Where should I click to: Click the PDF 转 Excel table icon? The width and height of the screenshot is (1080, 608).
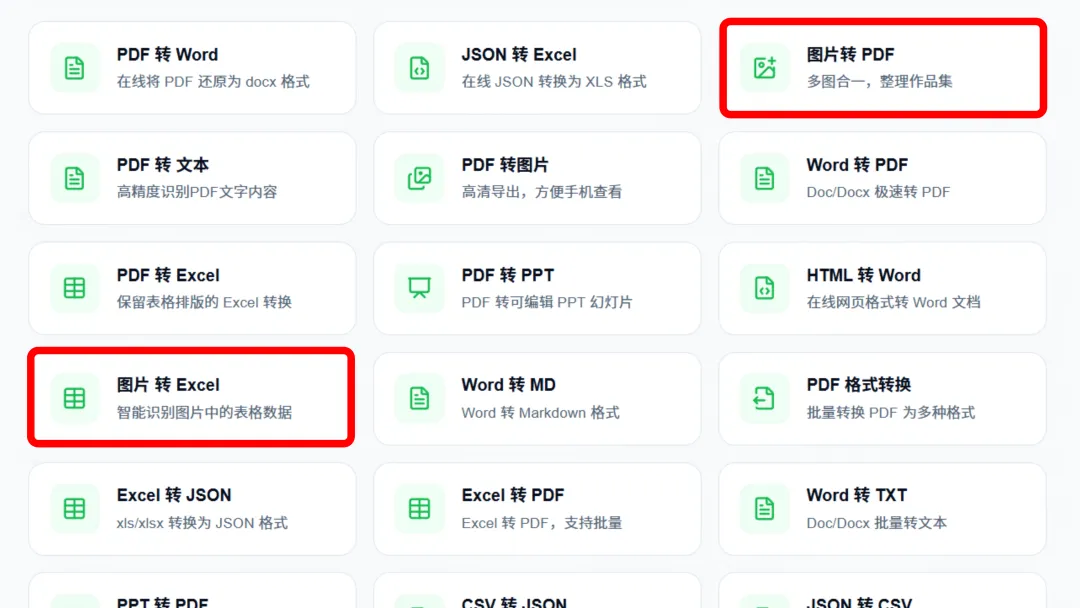[74, 288]
